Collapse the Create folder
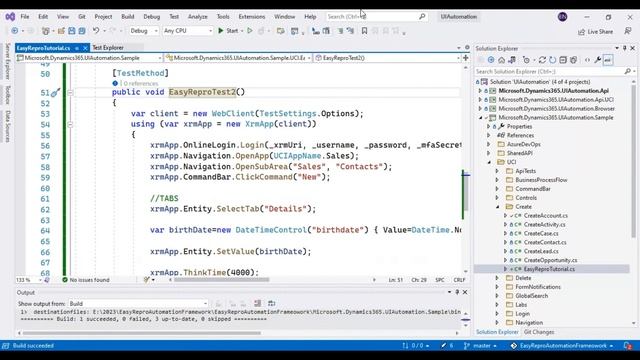Viewport: 640px width, 360px height. [x=498, y=207]
